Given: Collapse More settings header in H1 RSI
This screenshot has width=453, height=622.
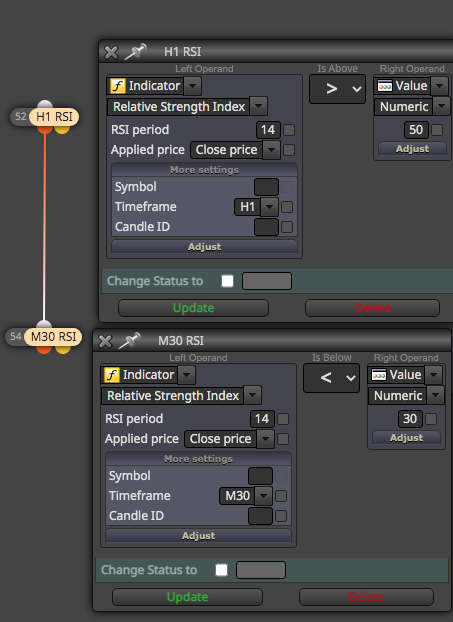Looking at the screenshot, I should 204,170.
